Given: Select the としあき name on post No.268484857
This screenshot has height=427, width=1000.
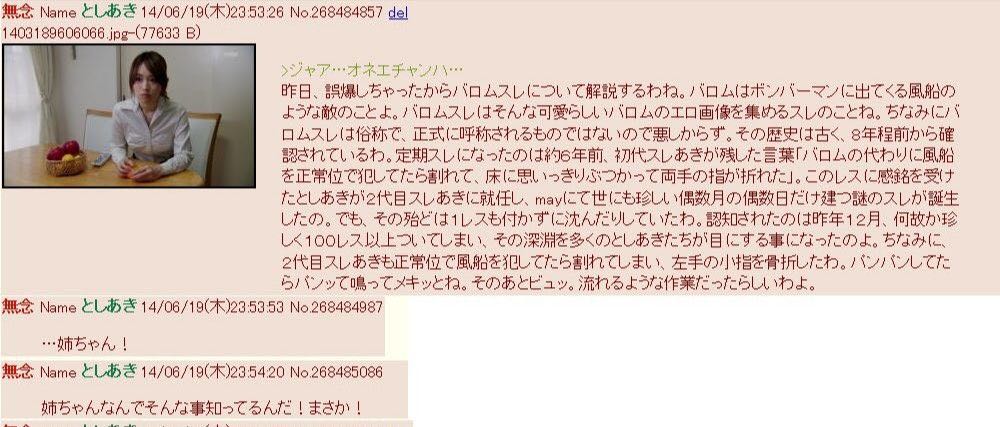Looking at the screenshot, I should 109,11.
